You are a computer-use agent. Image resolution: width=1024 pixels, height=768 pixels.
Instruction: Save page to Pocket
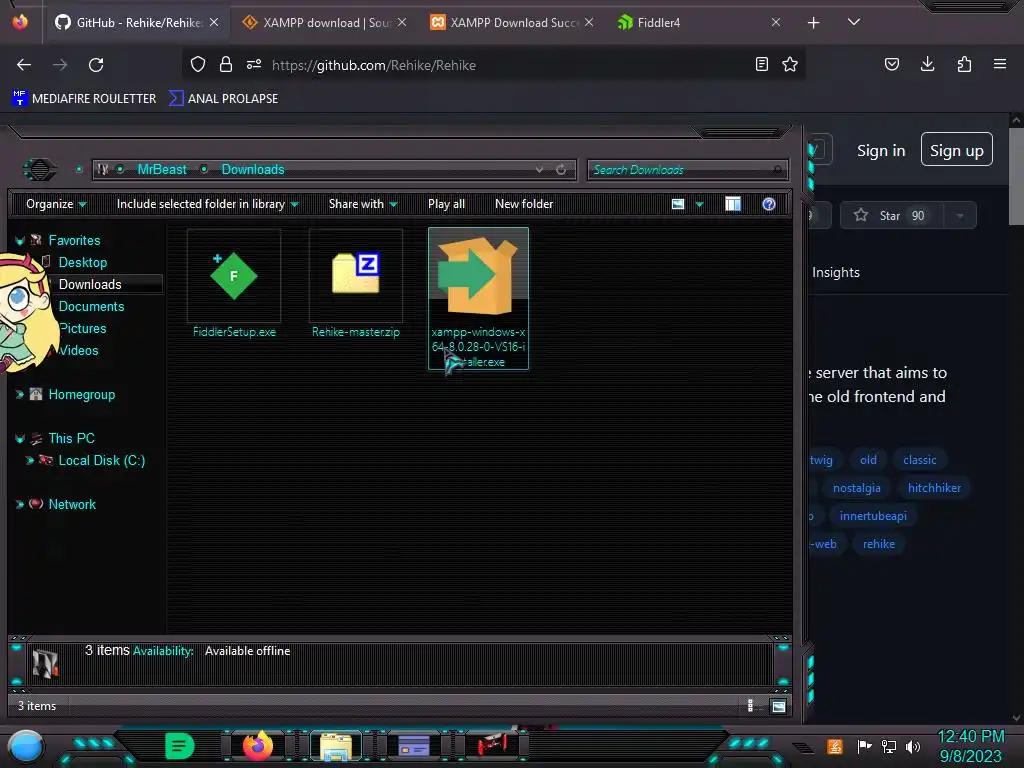pos(892,65)
